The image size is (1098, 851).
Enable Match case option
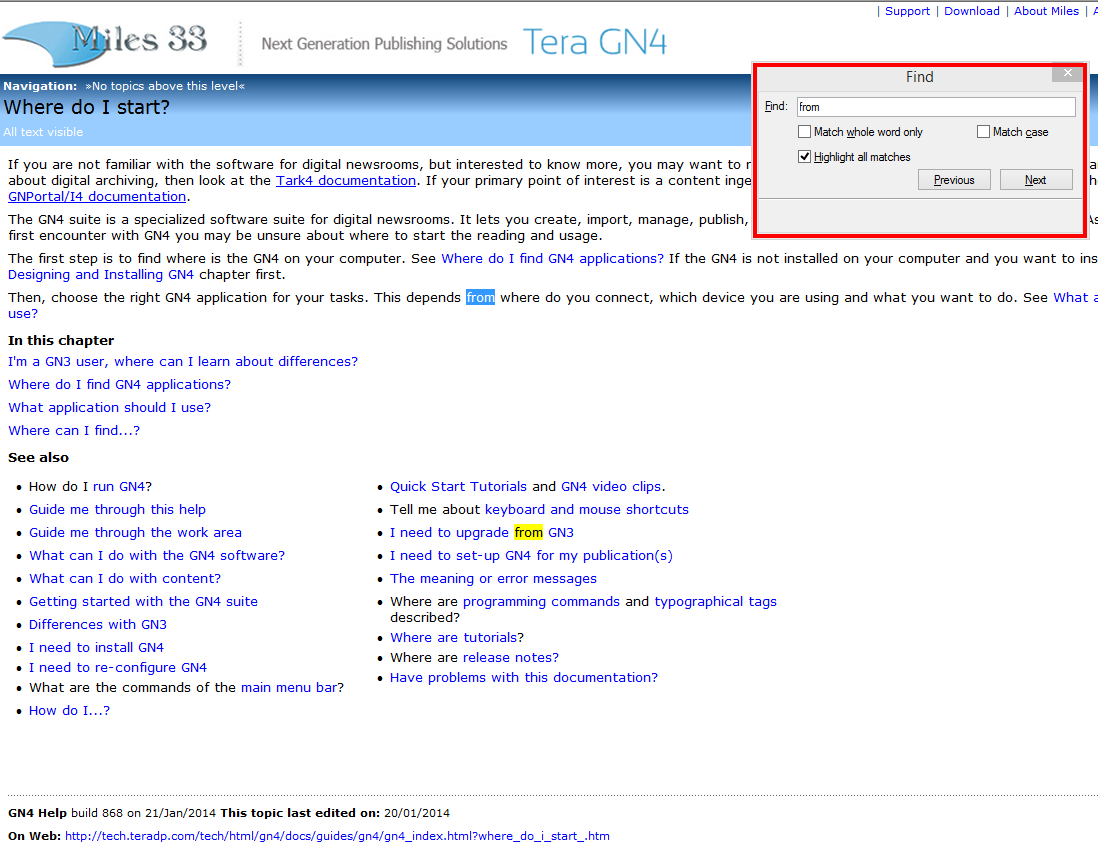[x=983, y=132]
